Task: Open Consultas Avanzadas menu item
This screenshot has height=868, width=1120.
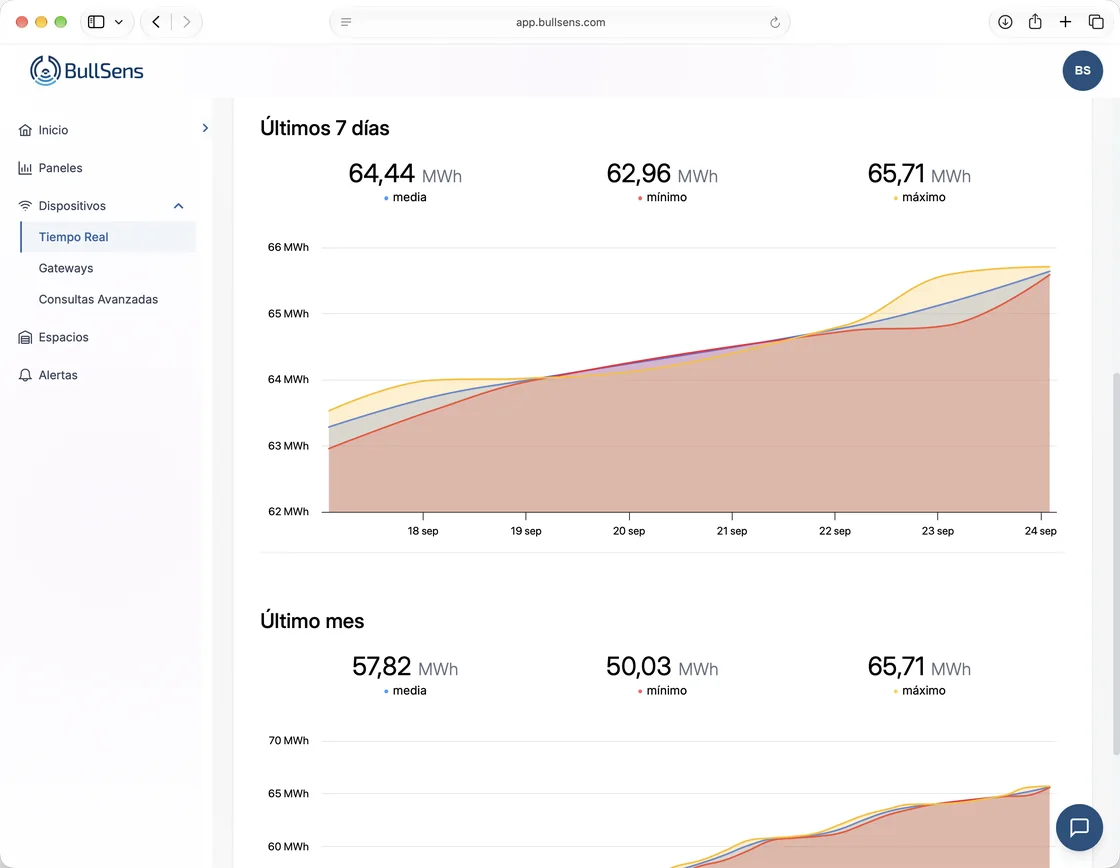Action: coord(98,299)
